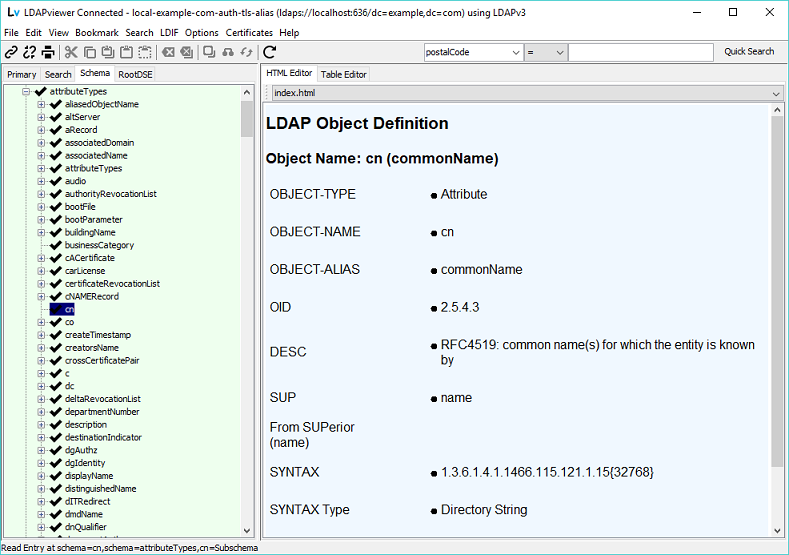This screenshot has width=789, height=555.
Task: Click the syntax OID 1.3.6.1.4.1.1466.115.121.1.15{32768}
Action: click(x=547, y=472)
